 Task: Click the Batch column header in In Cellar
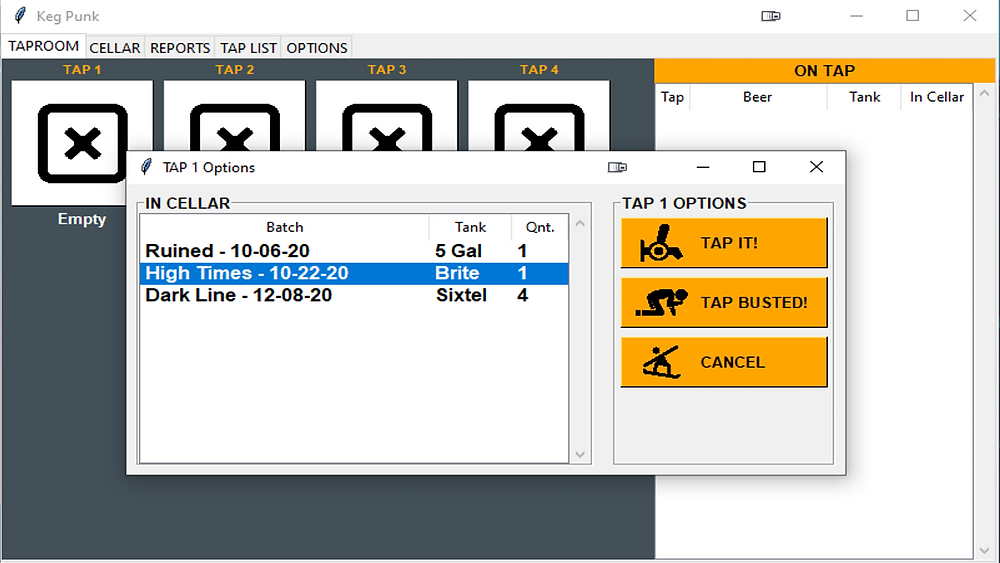click(x=284, y=227)
